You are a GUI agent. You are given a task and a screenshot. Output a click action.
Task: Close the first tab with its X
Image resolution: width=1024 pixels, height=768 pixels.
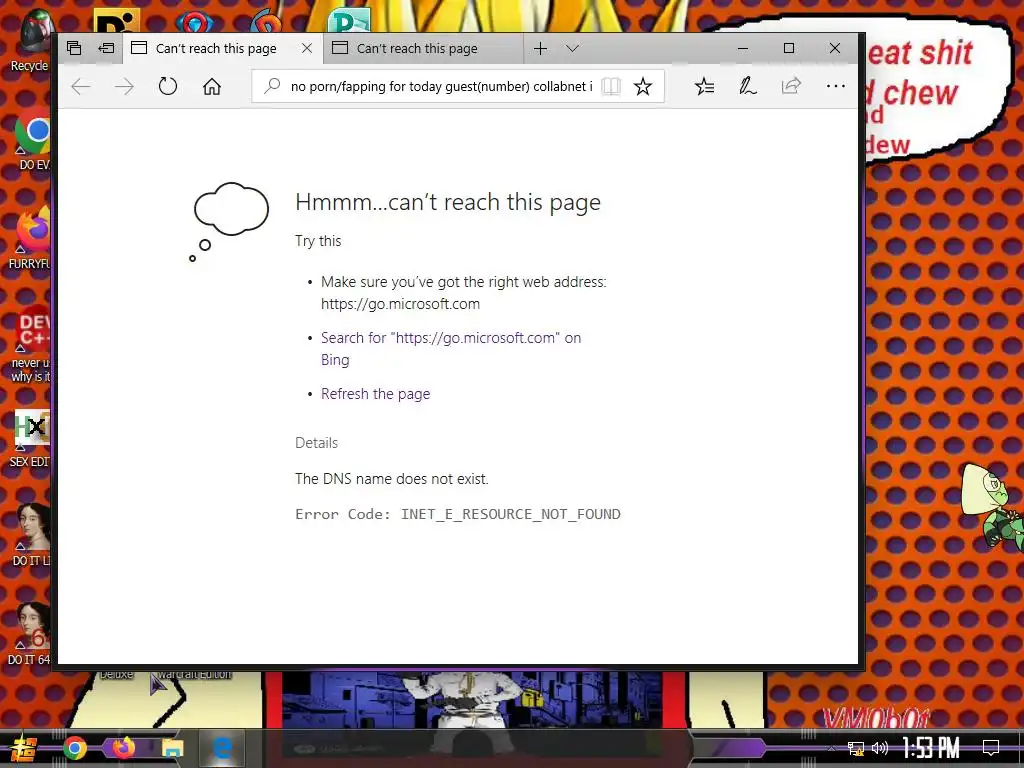pyautogui.click(x=306, y=48)
